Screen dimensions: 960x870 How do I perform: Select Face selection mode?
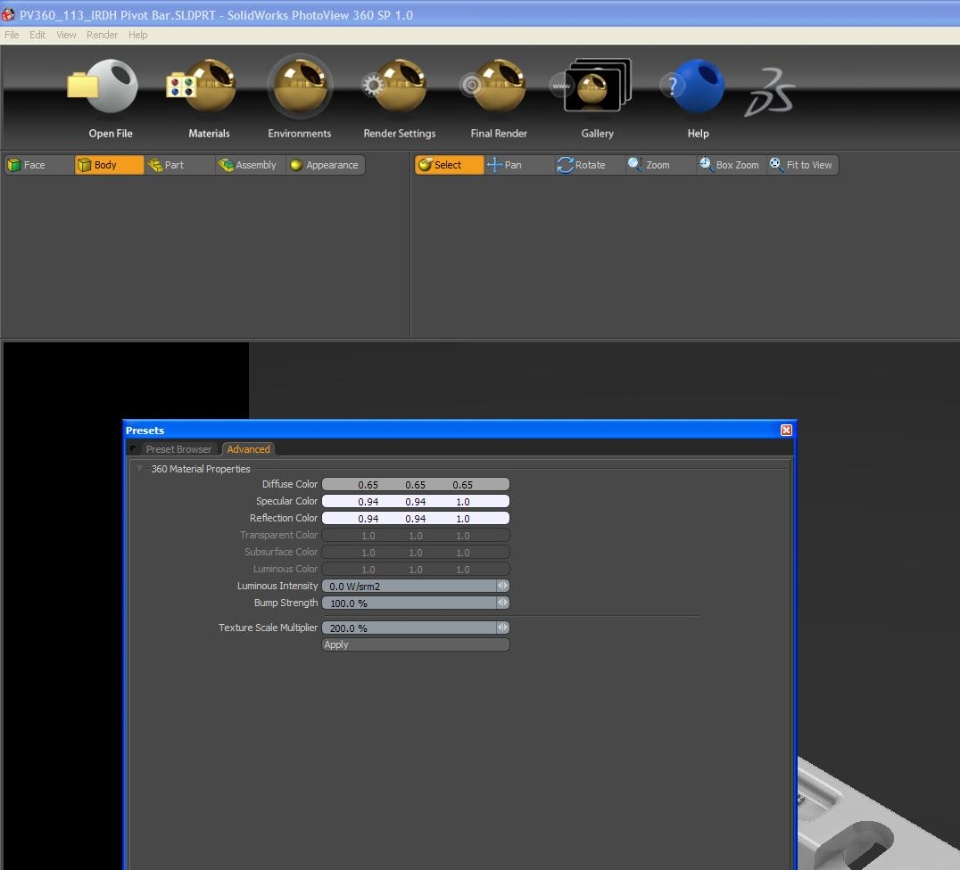click(39, 165)
